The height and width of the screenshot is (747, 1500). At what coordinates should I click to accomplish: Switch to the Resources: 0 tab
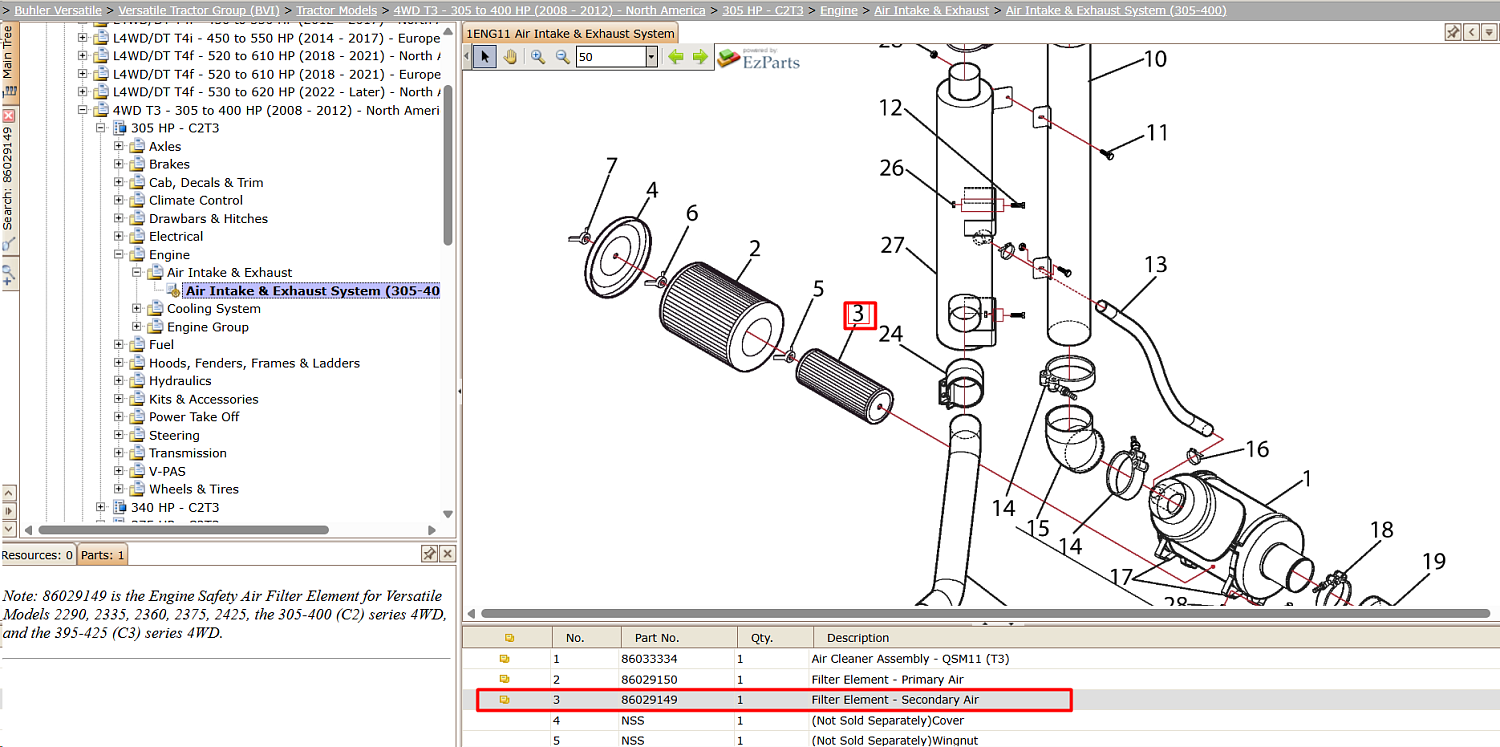[38, 555]
